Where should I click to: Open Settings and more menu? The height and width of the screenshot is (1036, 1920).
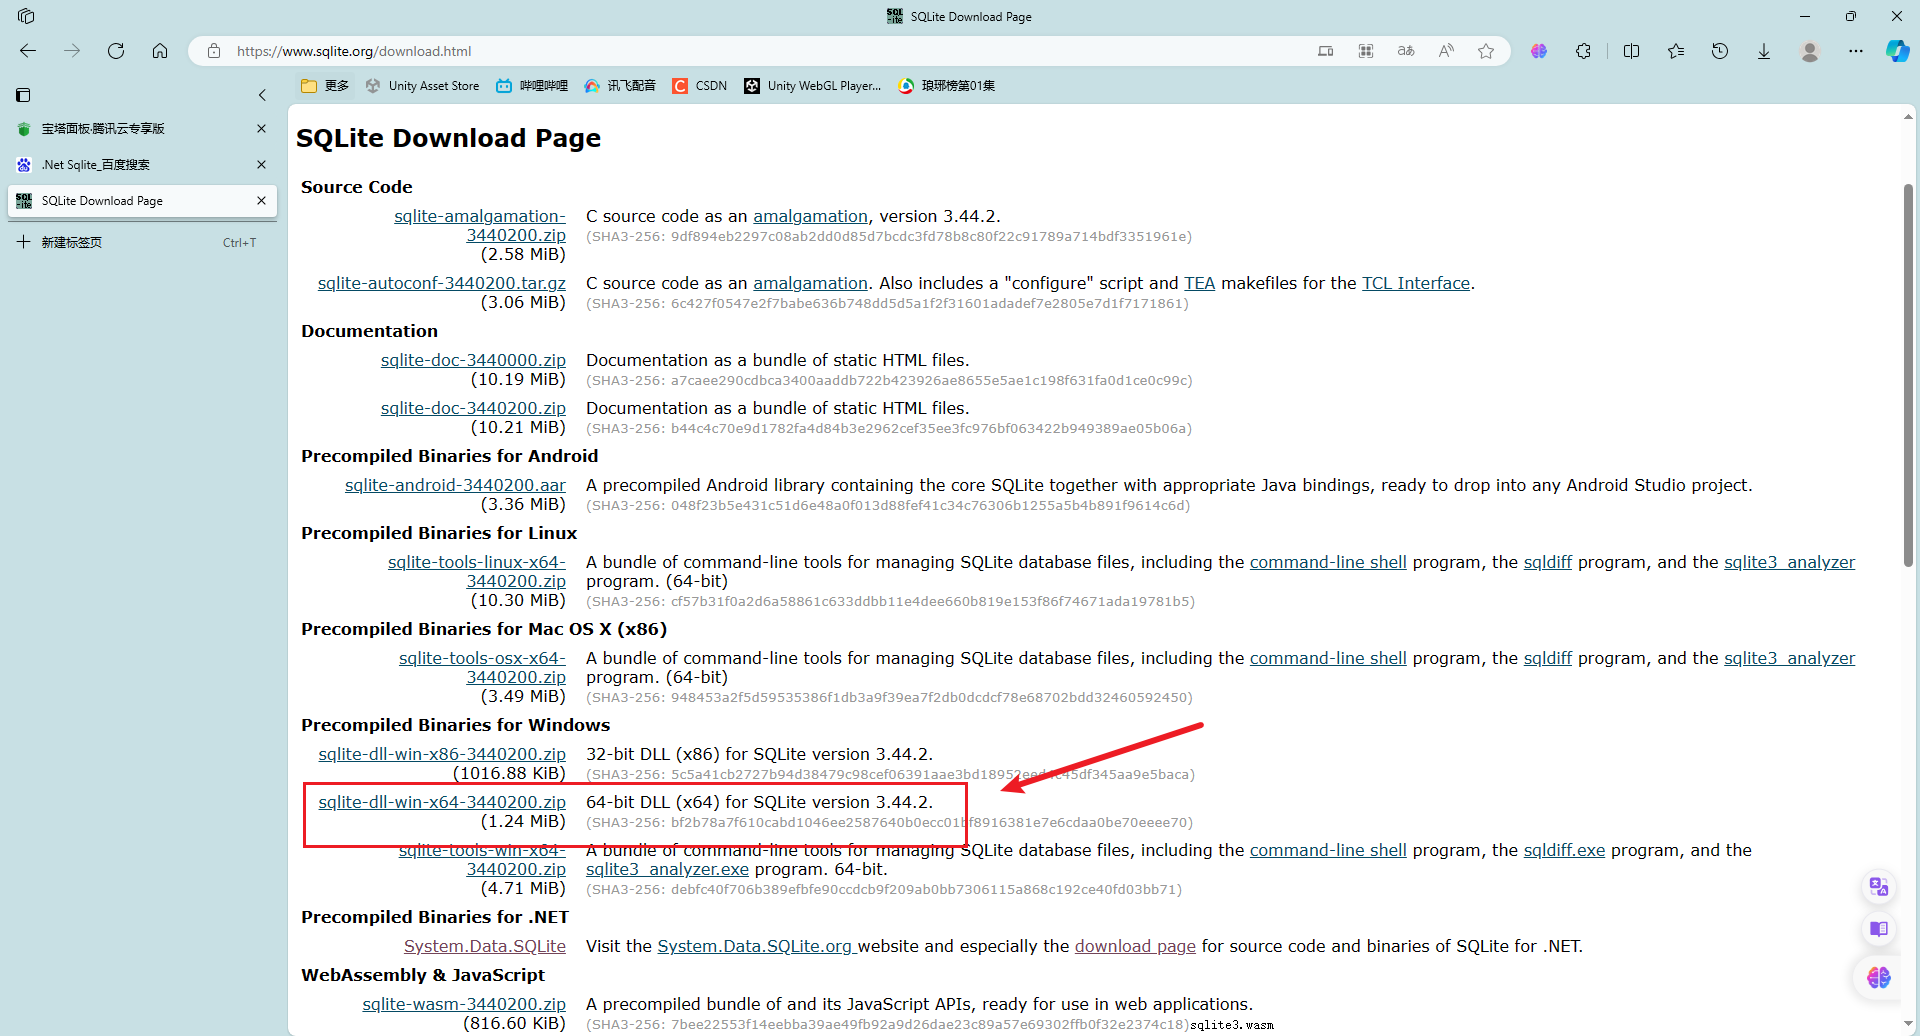(1856, 51)
